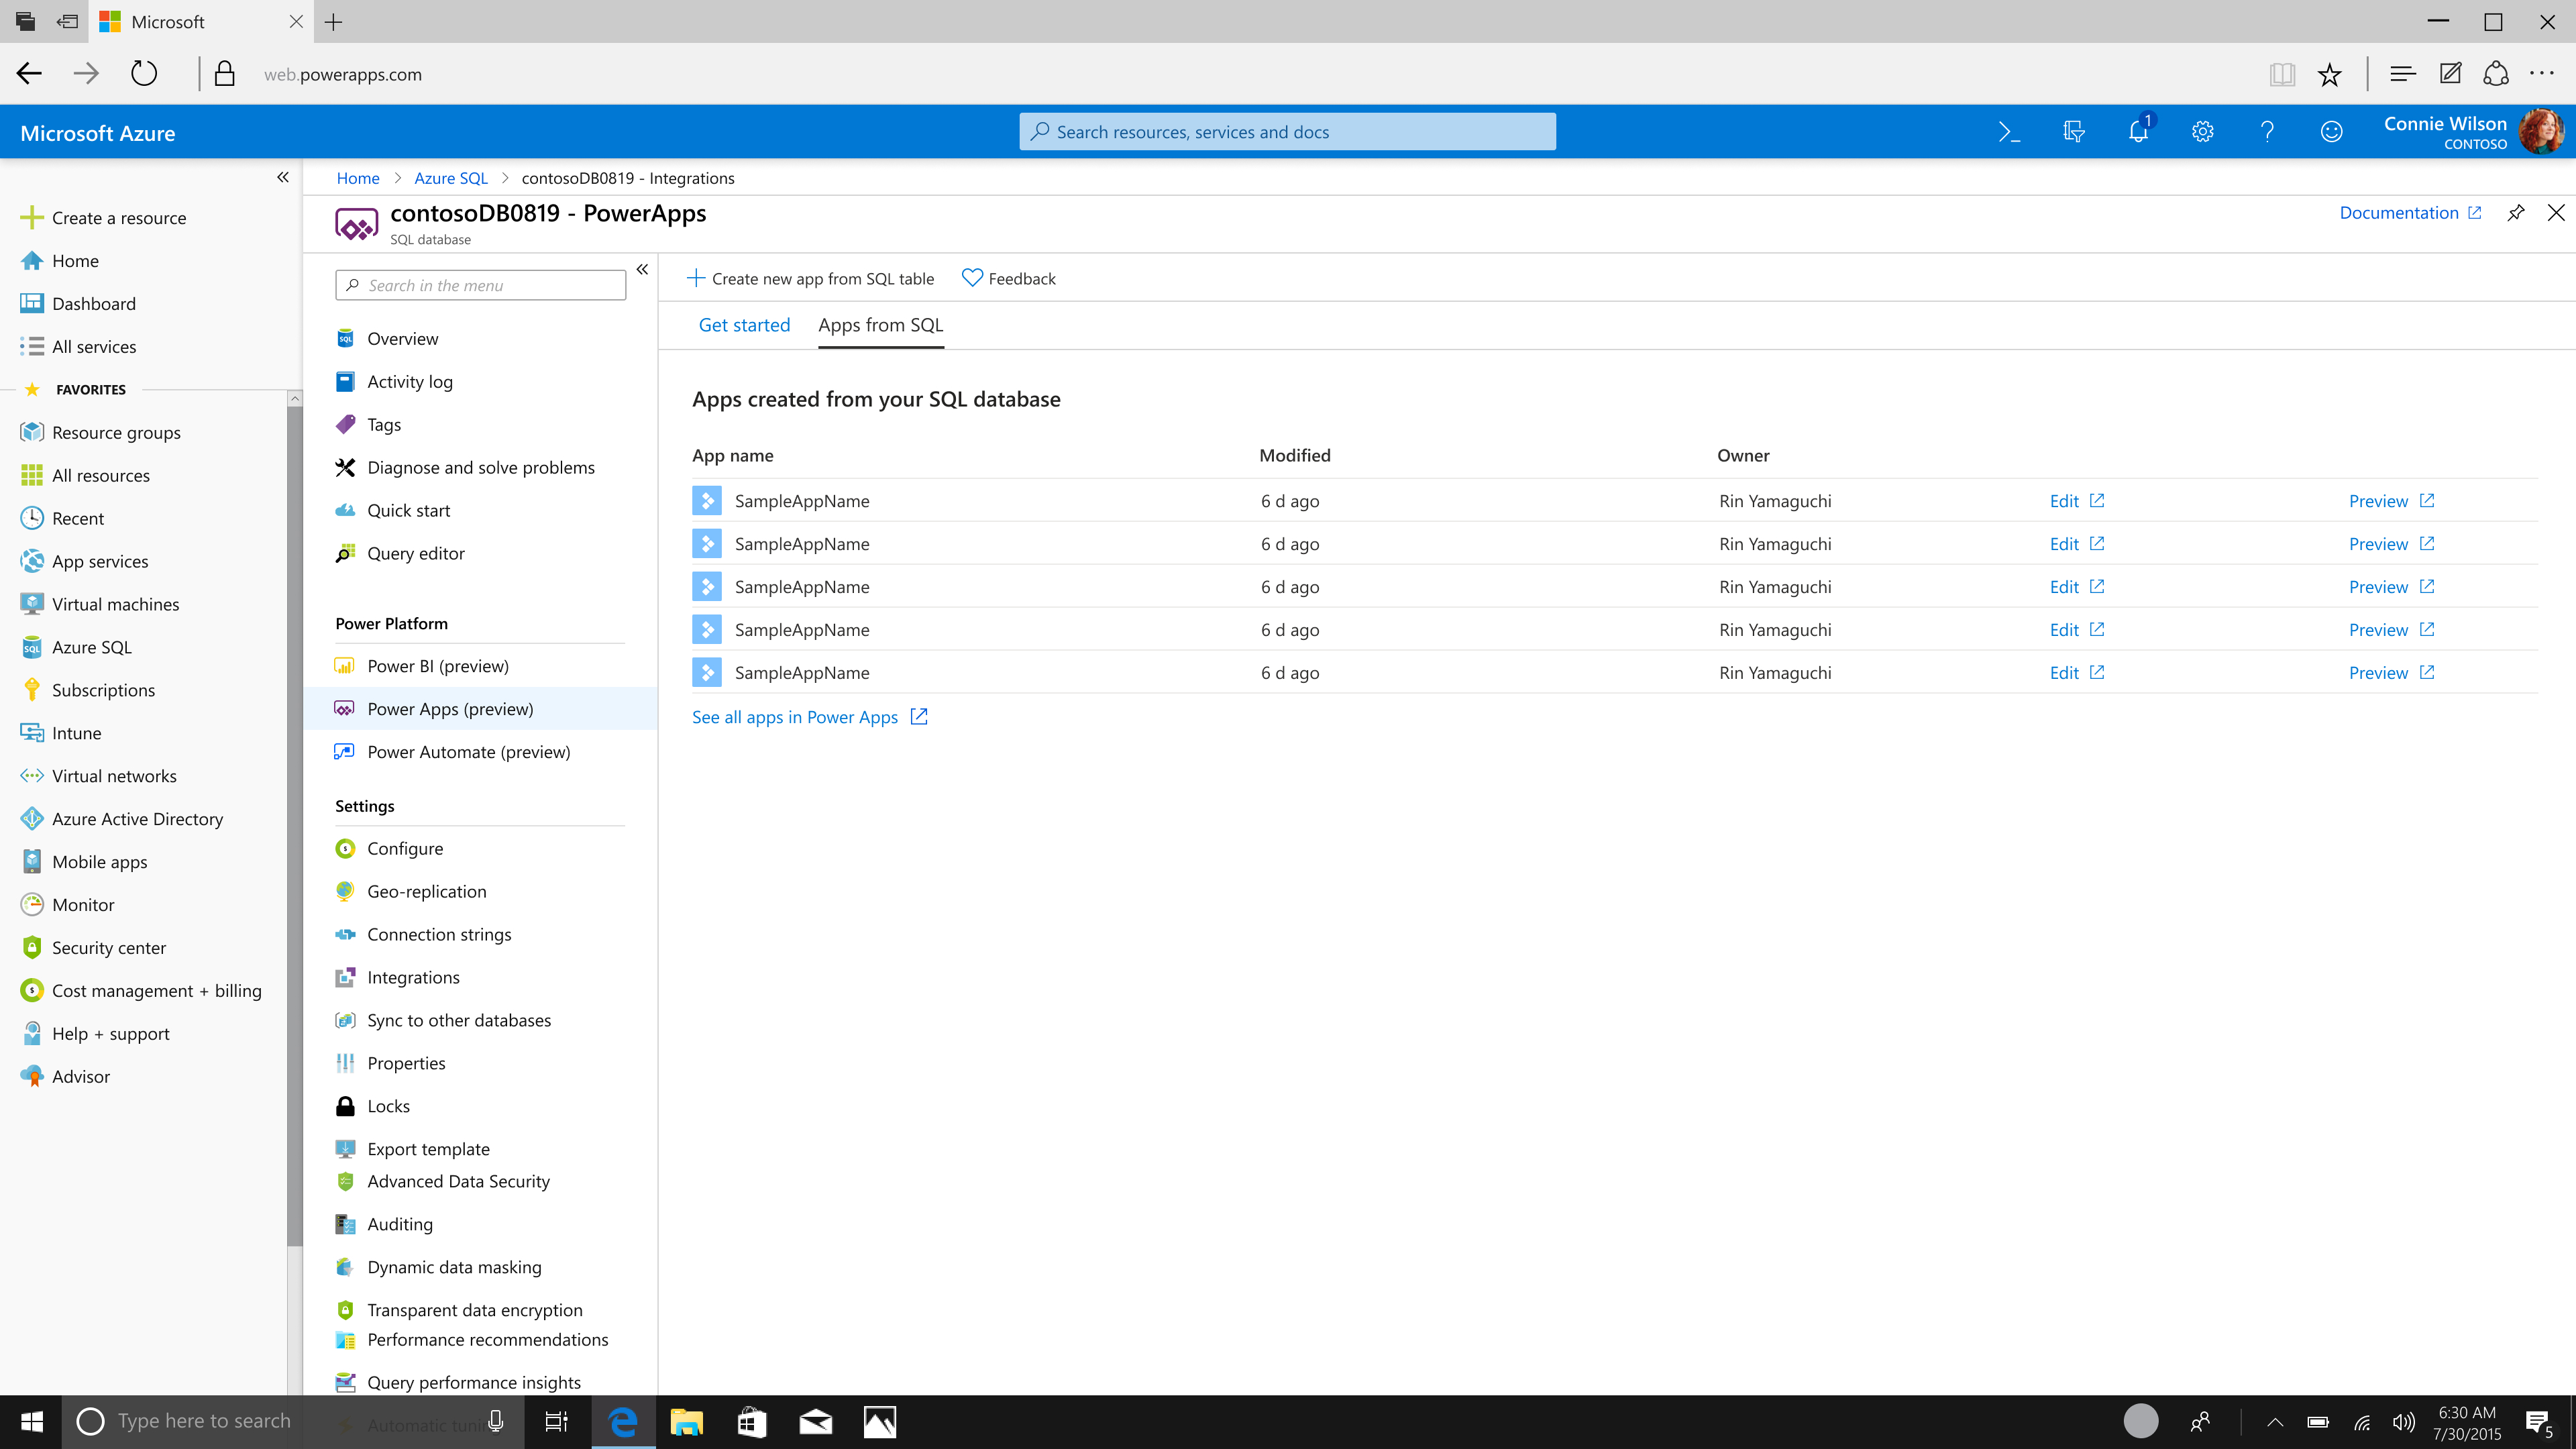Screen dimensions: 2576x1449
Task: Switch to the Get started tab
Action: click(x=744, y=325)
